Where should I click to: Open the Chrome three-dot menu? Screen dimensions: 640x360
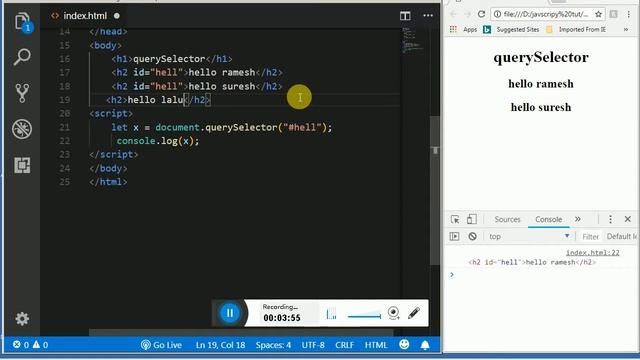point(629,14)
